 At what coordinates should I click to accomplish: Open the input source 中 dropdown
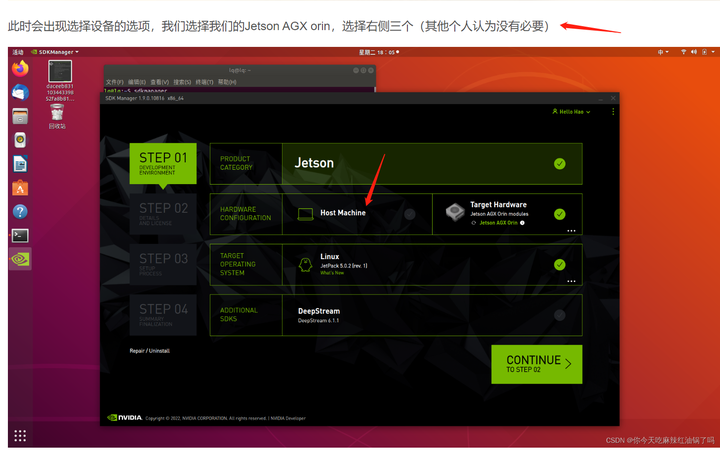click(x=663, y=52)
